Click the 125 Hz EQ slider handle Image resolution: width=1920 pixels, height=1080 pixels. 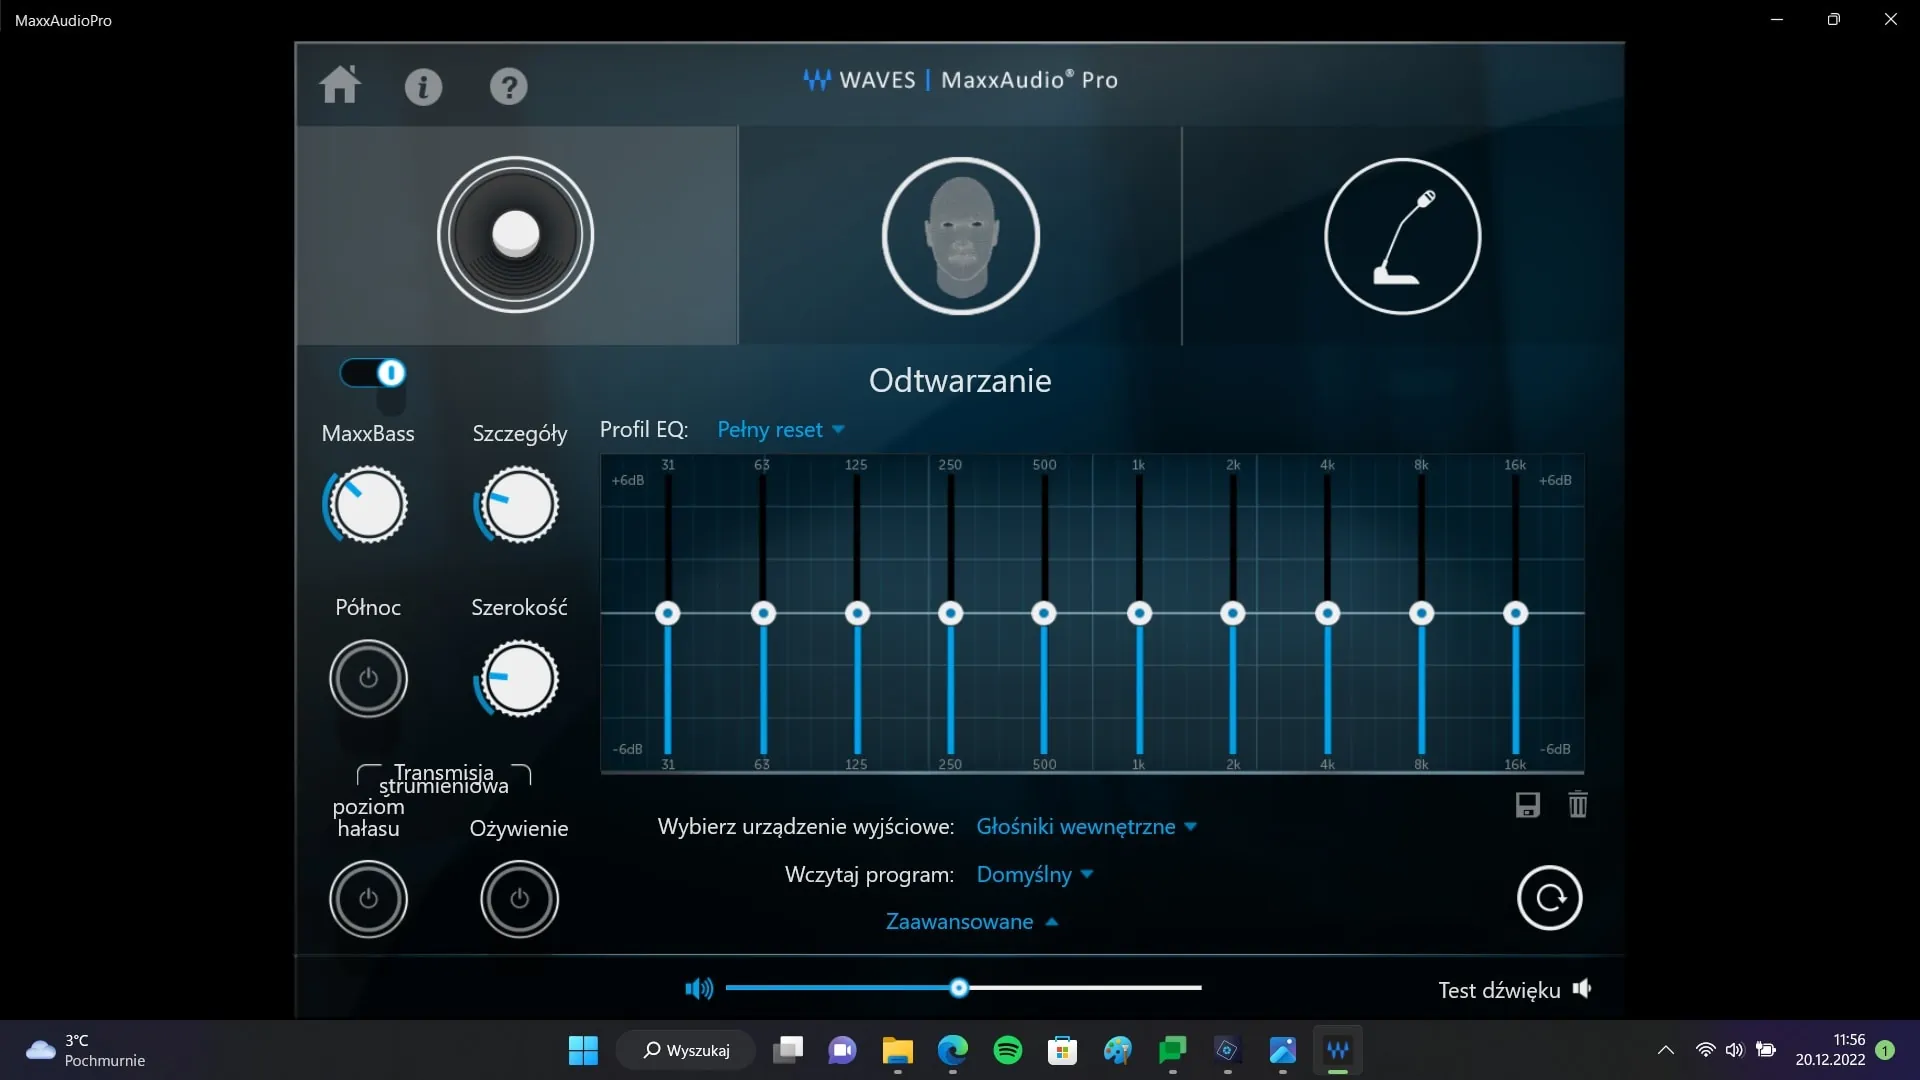[857, 613]
